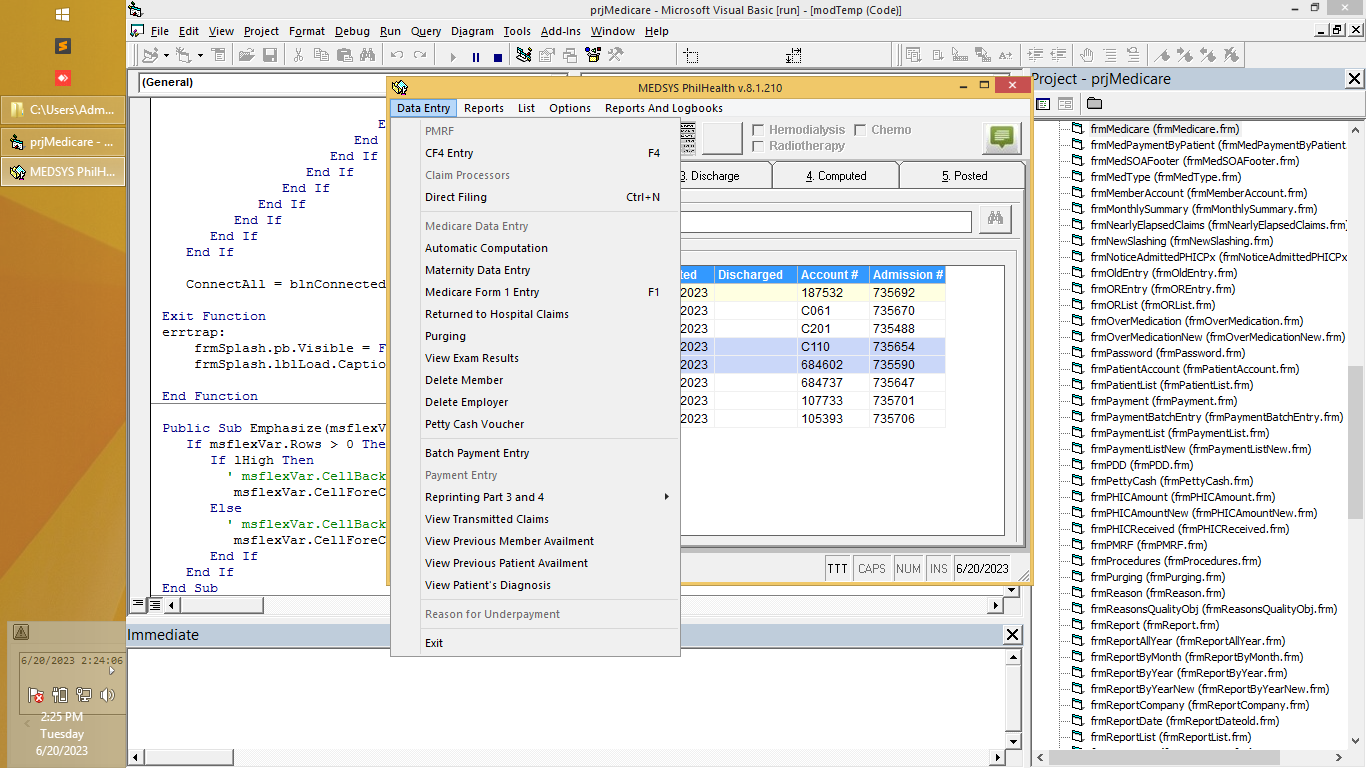The width and height of the screenshot is (1366, 768).
Task: Click the Break (pause) button in VB toolbar
Action: [475, 57]
